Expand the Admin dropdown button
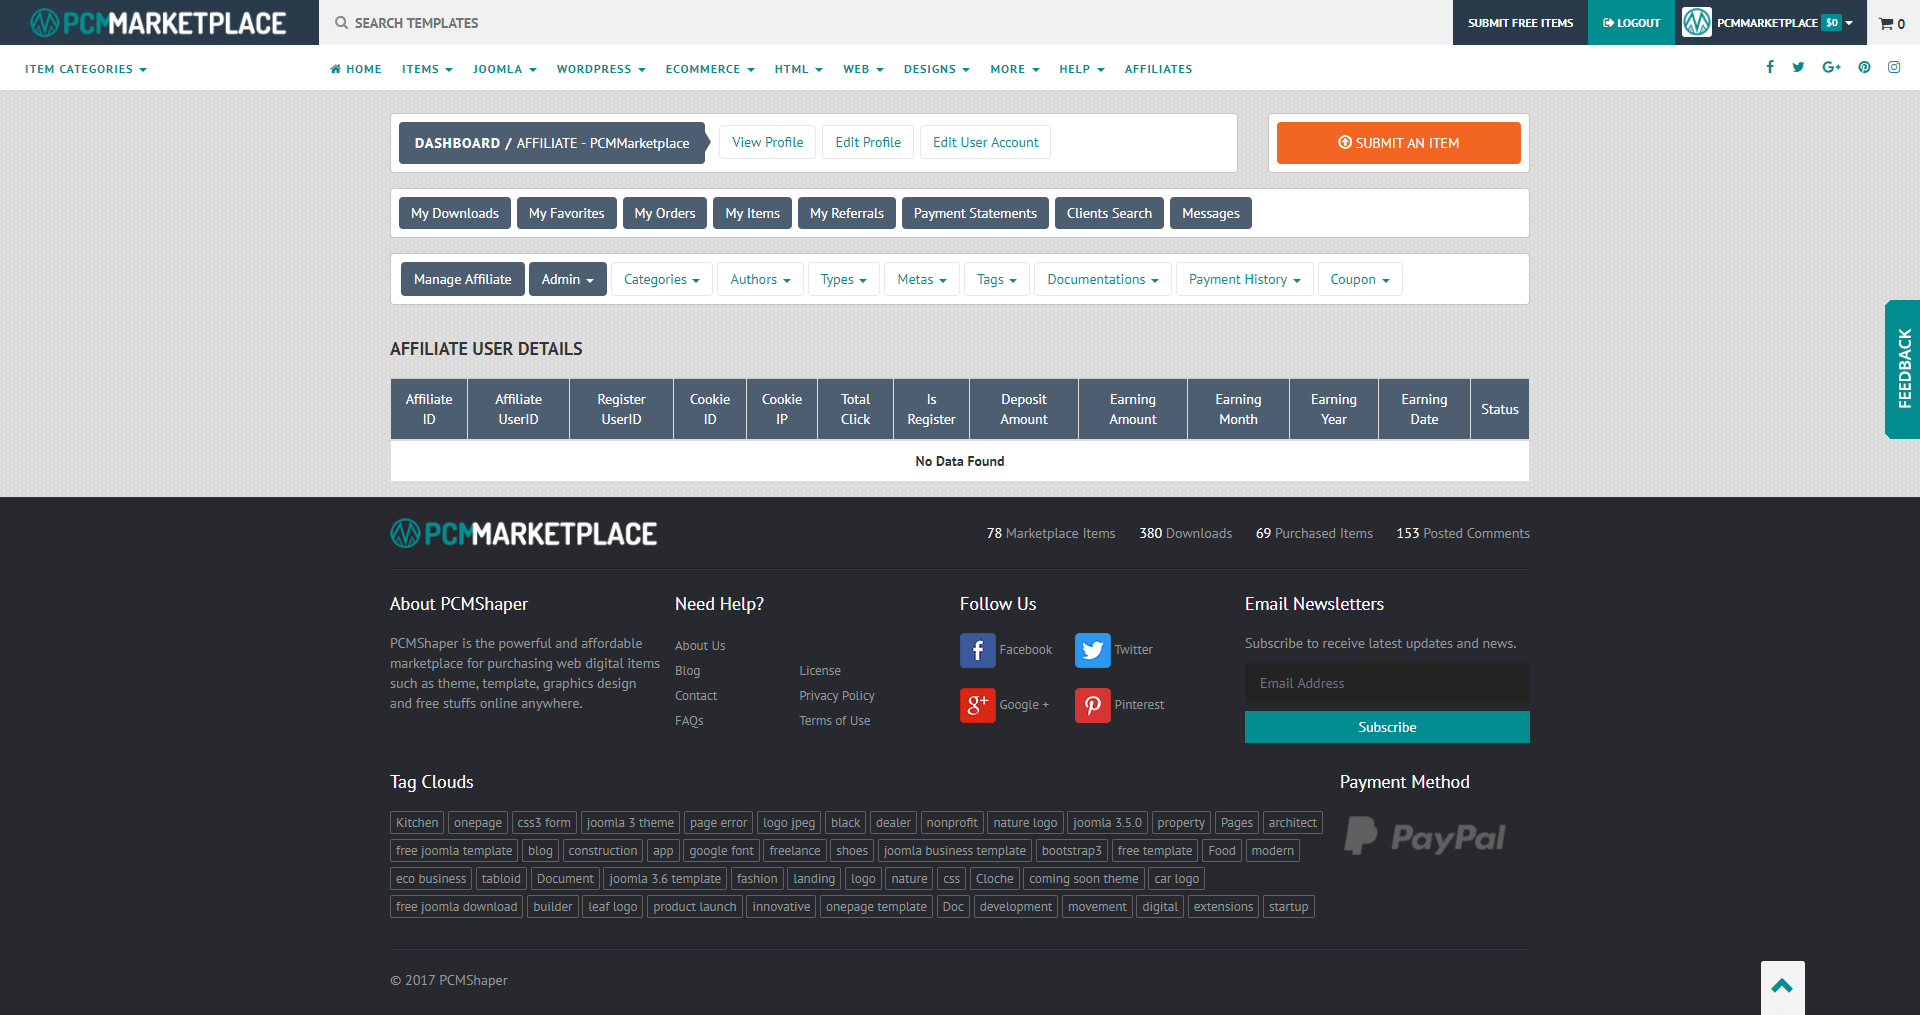Image resolution: width=1920 pixels, height=1015 pixels. point(567,279)
